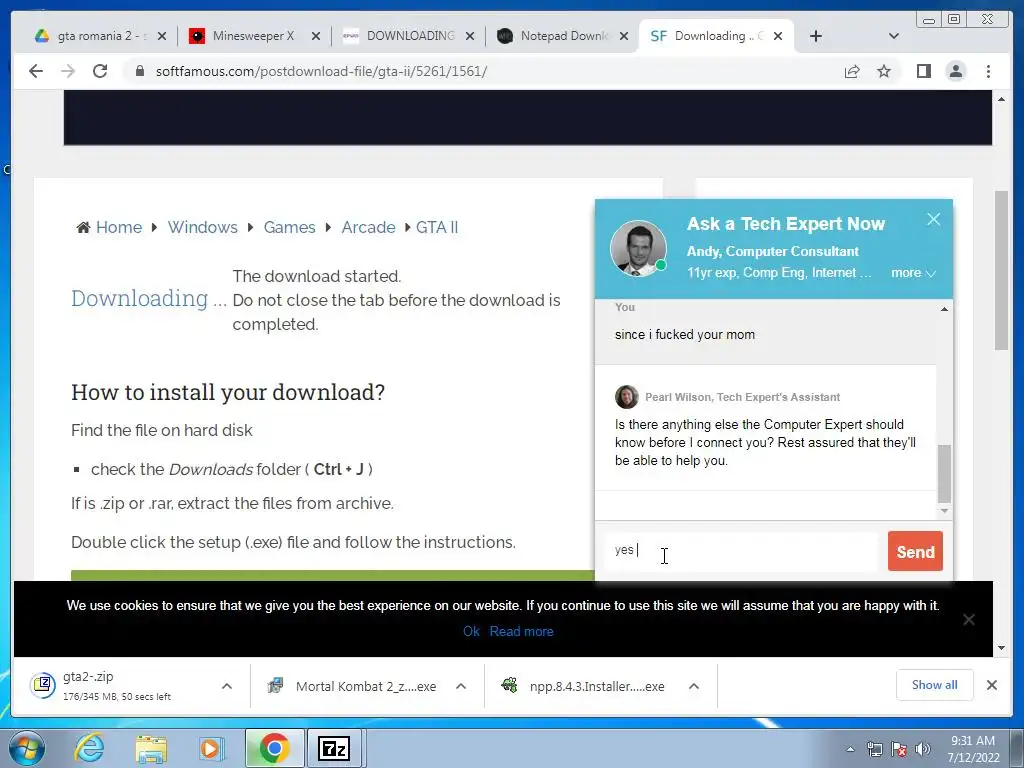
Task: Open the GTA II breadcrumb link
Action: point(437,227)
